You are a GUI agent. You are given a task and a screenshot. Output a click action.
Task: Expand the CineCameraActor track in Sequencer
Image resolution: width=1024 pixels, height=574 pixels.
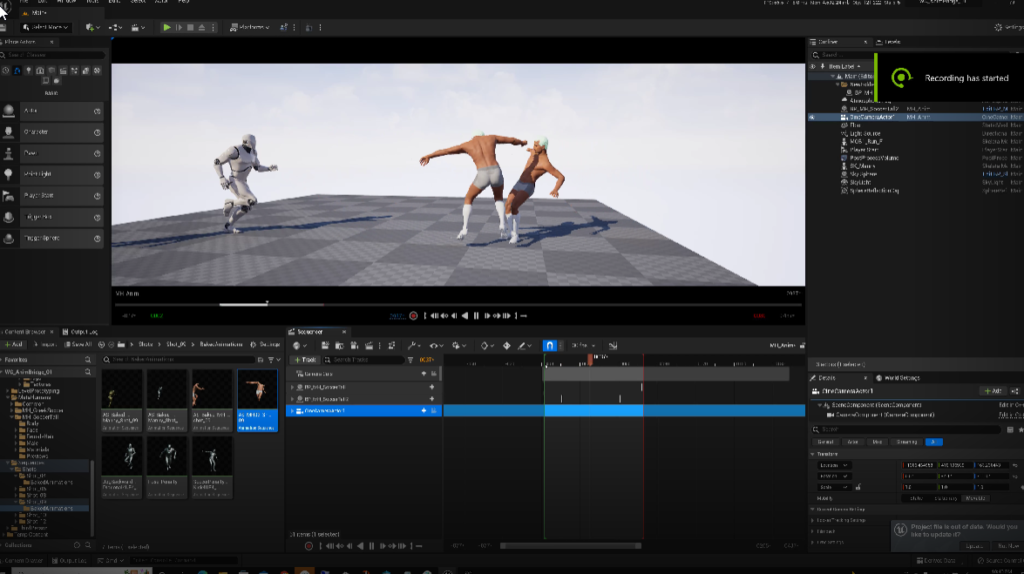pyautogui.click(x=293, y=410)
